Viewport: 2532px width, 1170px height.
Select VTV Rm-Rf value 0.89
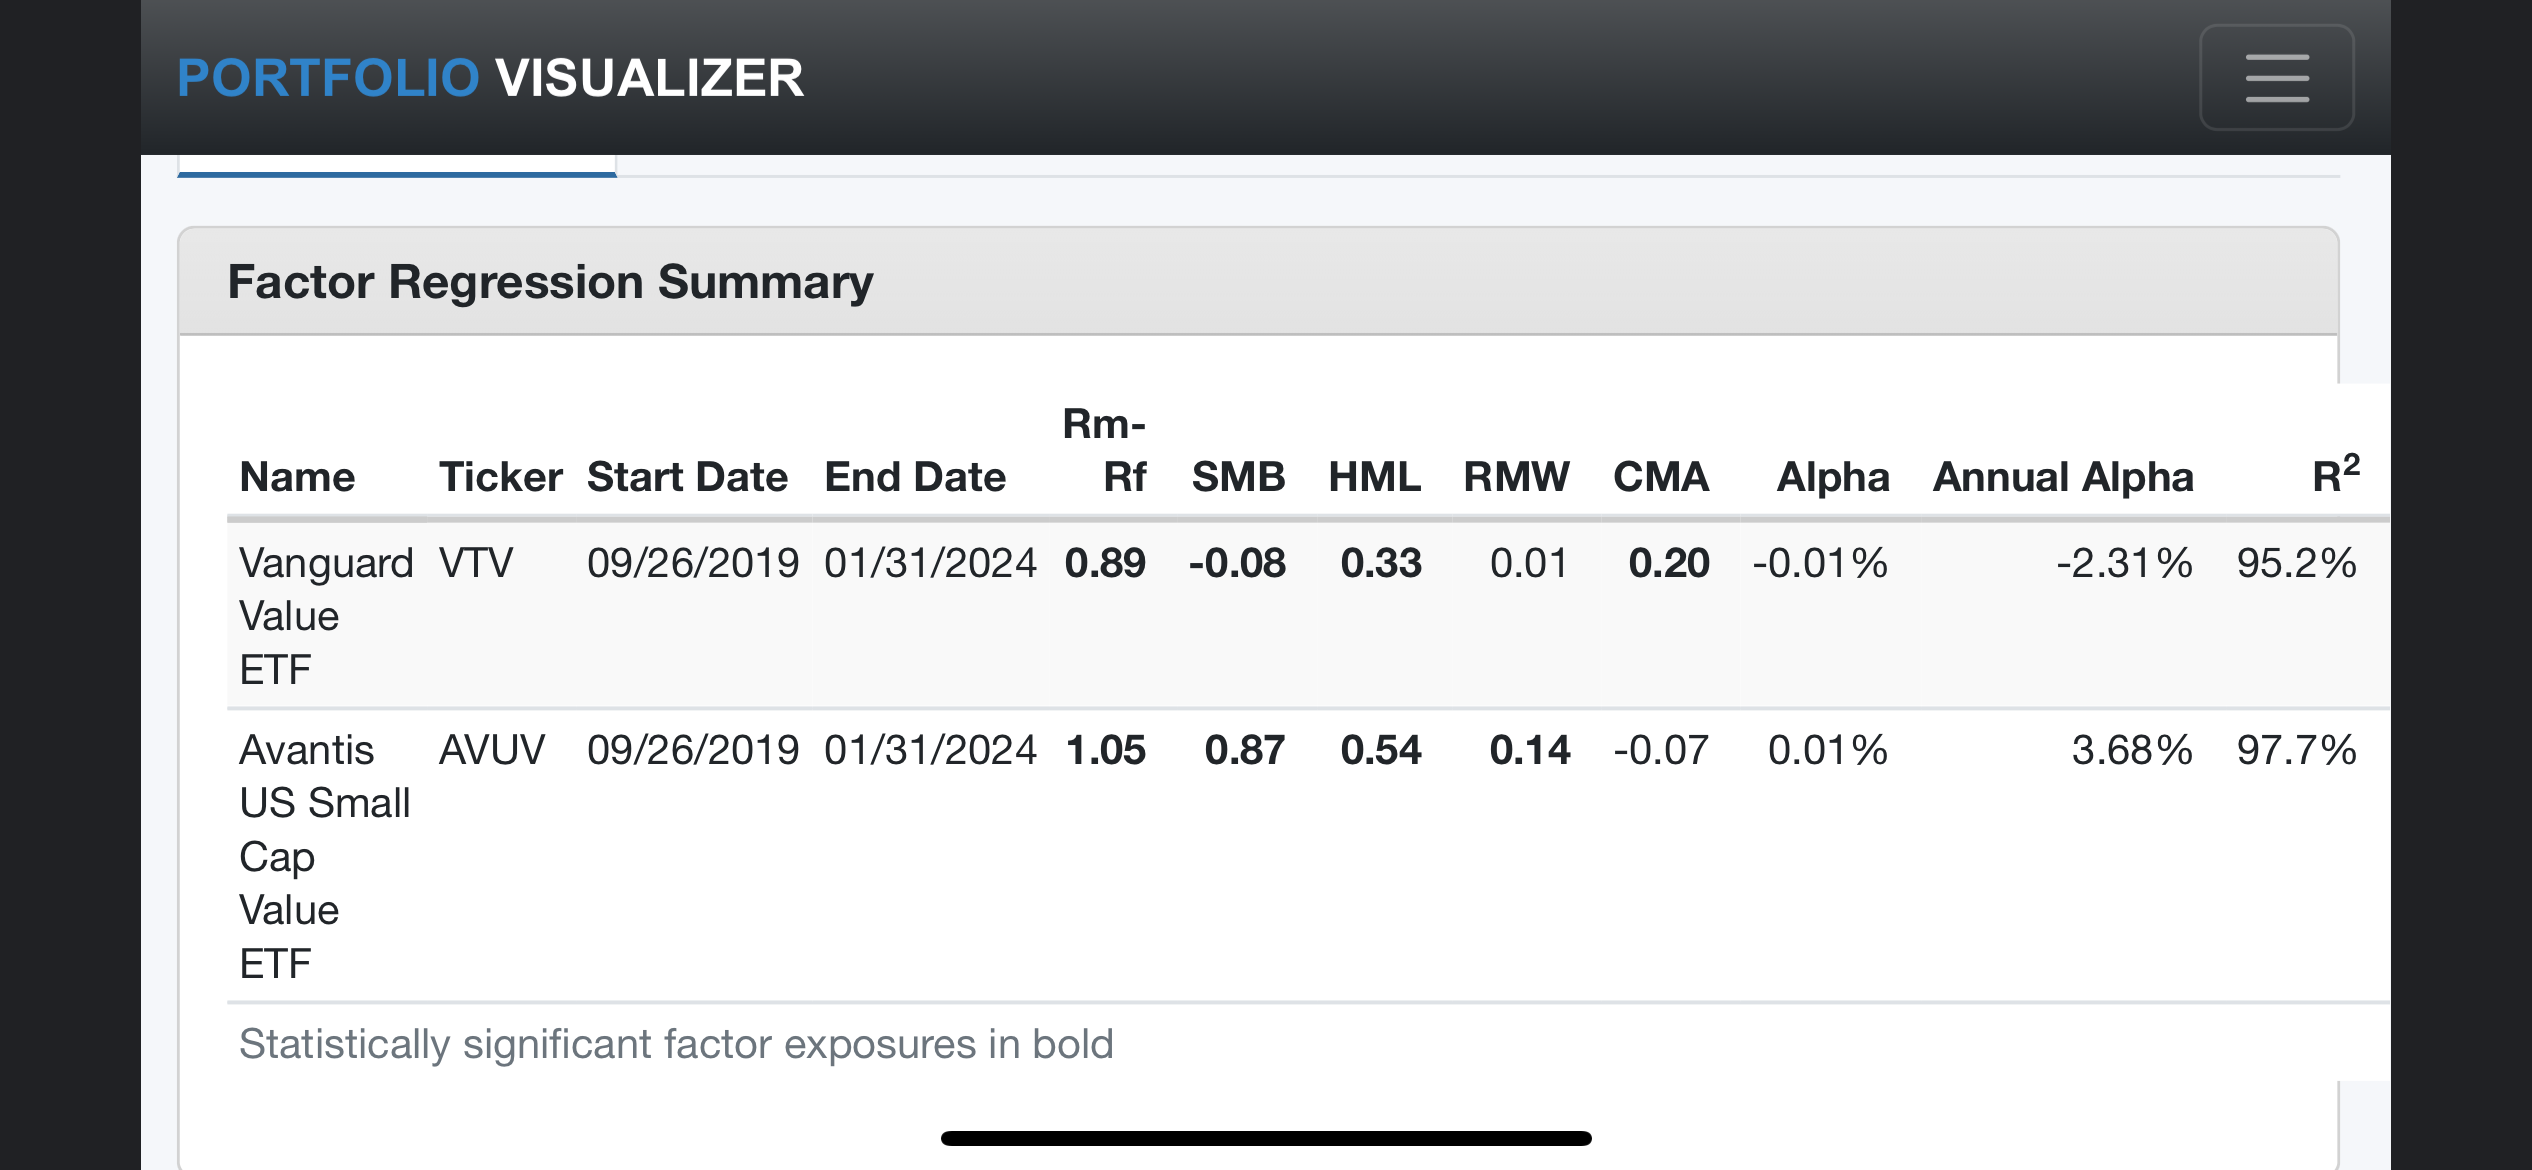click(1105, 563)
